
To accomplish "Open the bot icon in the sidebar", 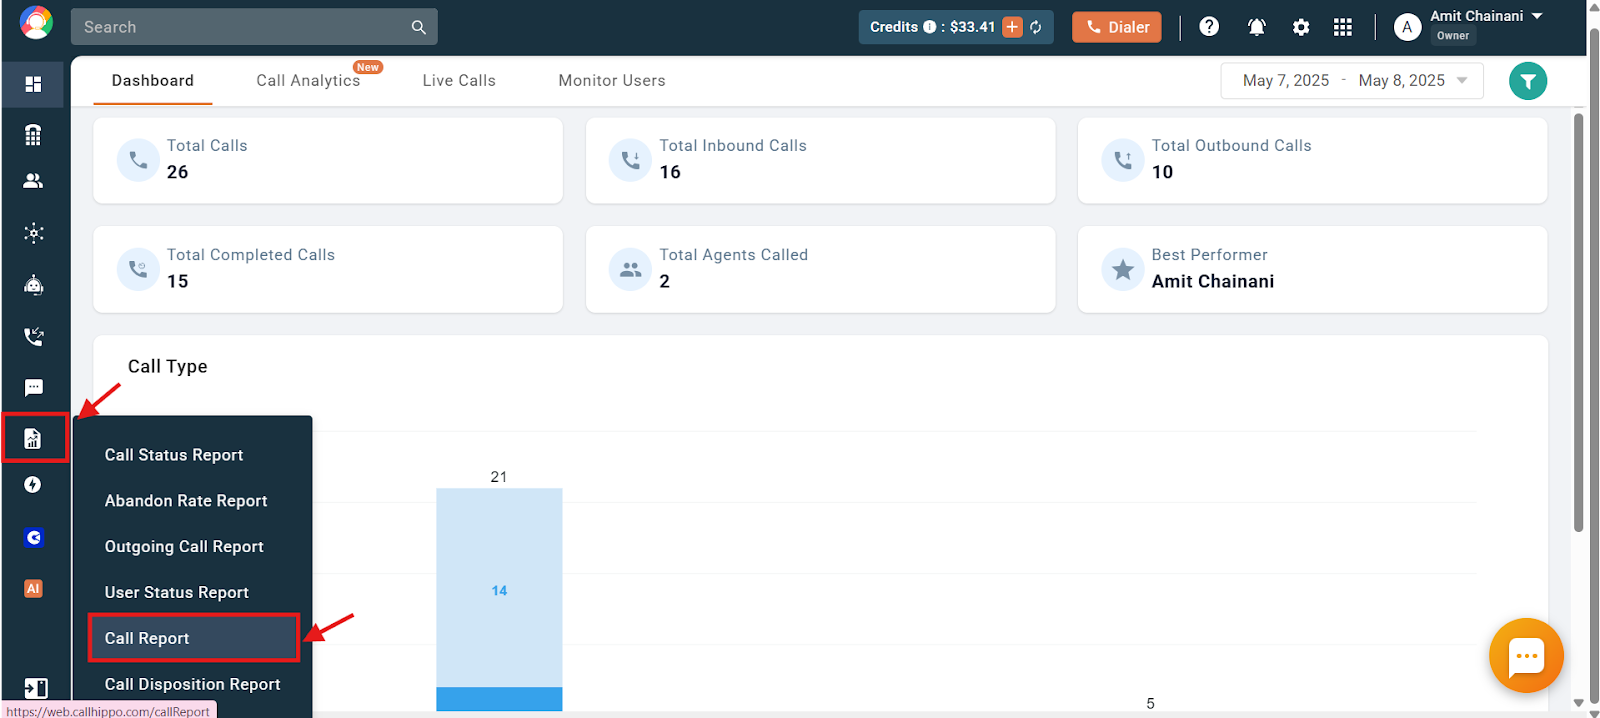I will tap(33, 285).
